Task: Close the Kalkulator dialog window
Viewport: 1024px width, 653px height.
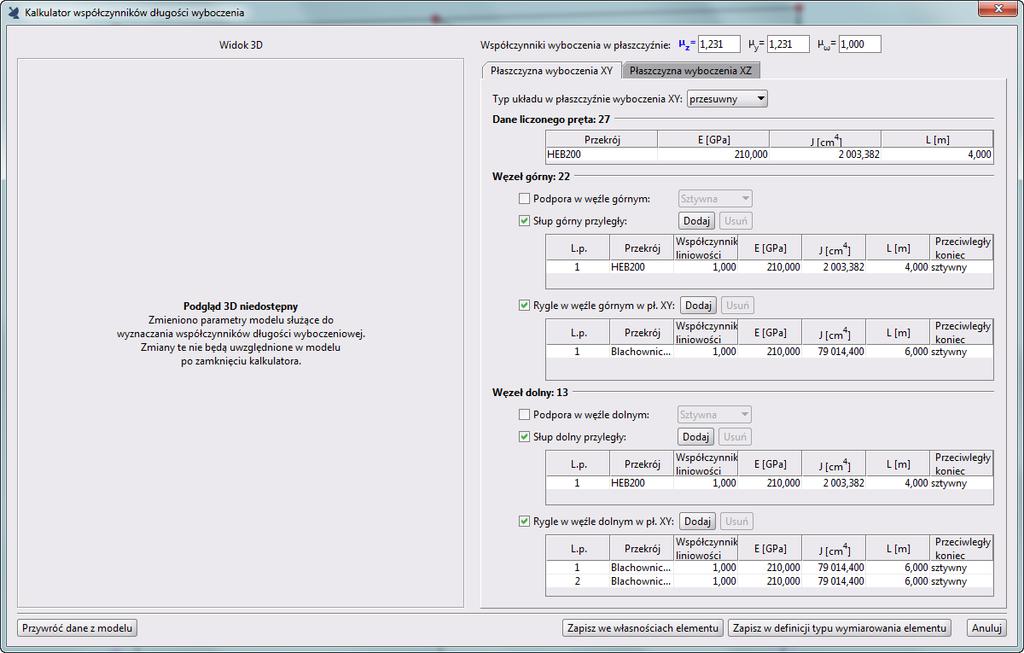Action: [999, 9]
